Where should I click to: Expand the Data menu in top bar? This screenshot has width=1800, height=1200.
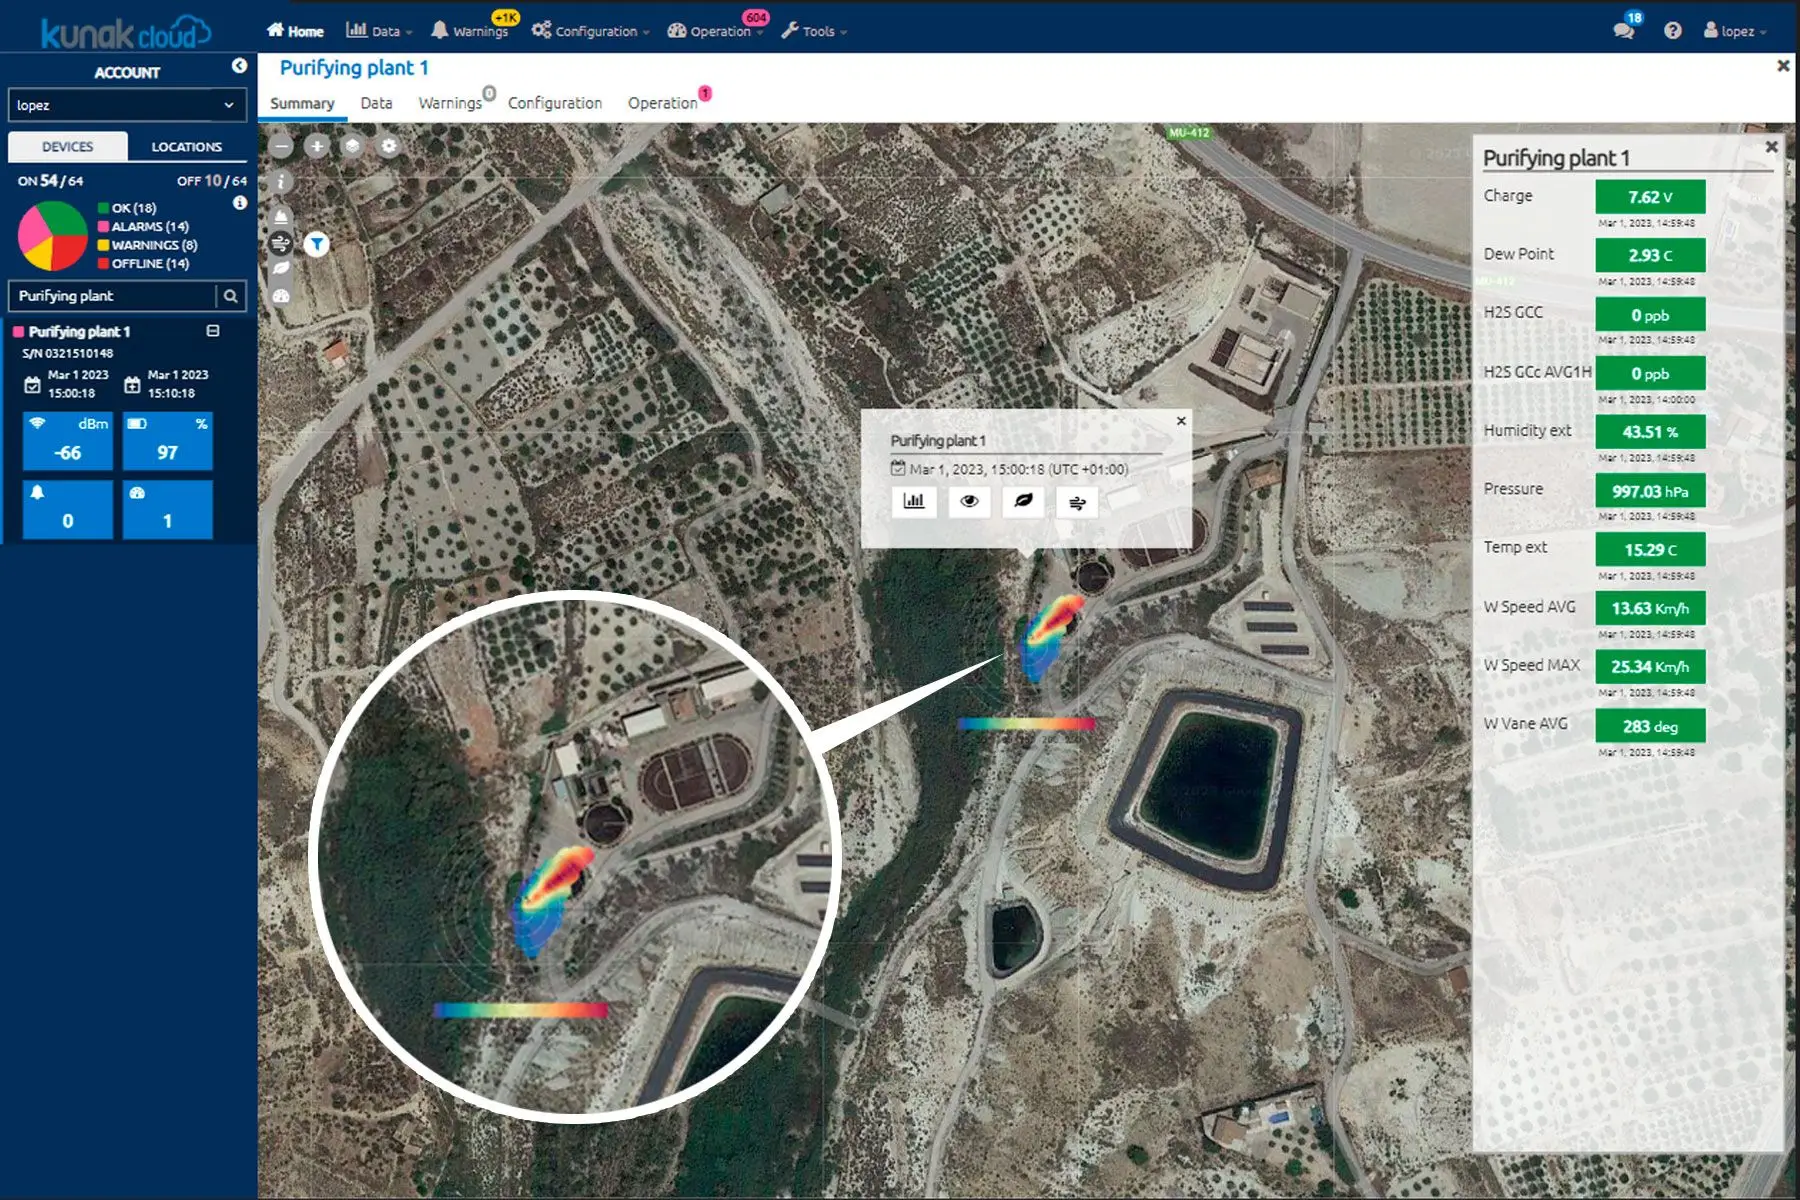379,31
